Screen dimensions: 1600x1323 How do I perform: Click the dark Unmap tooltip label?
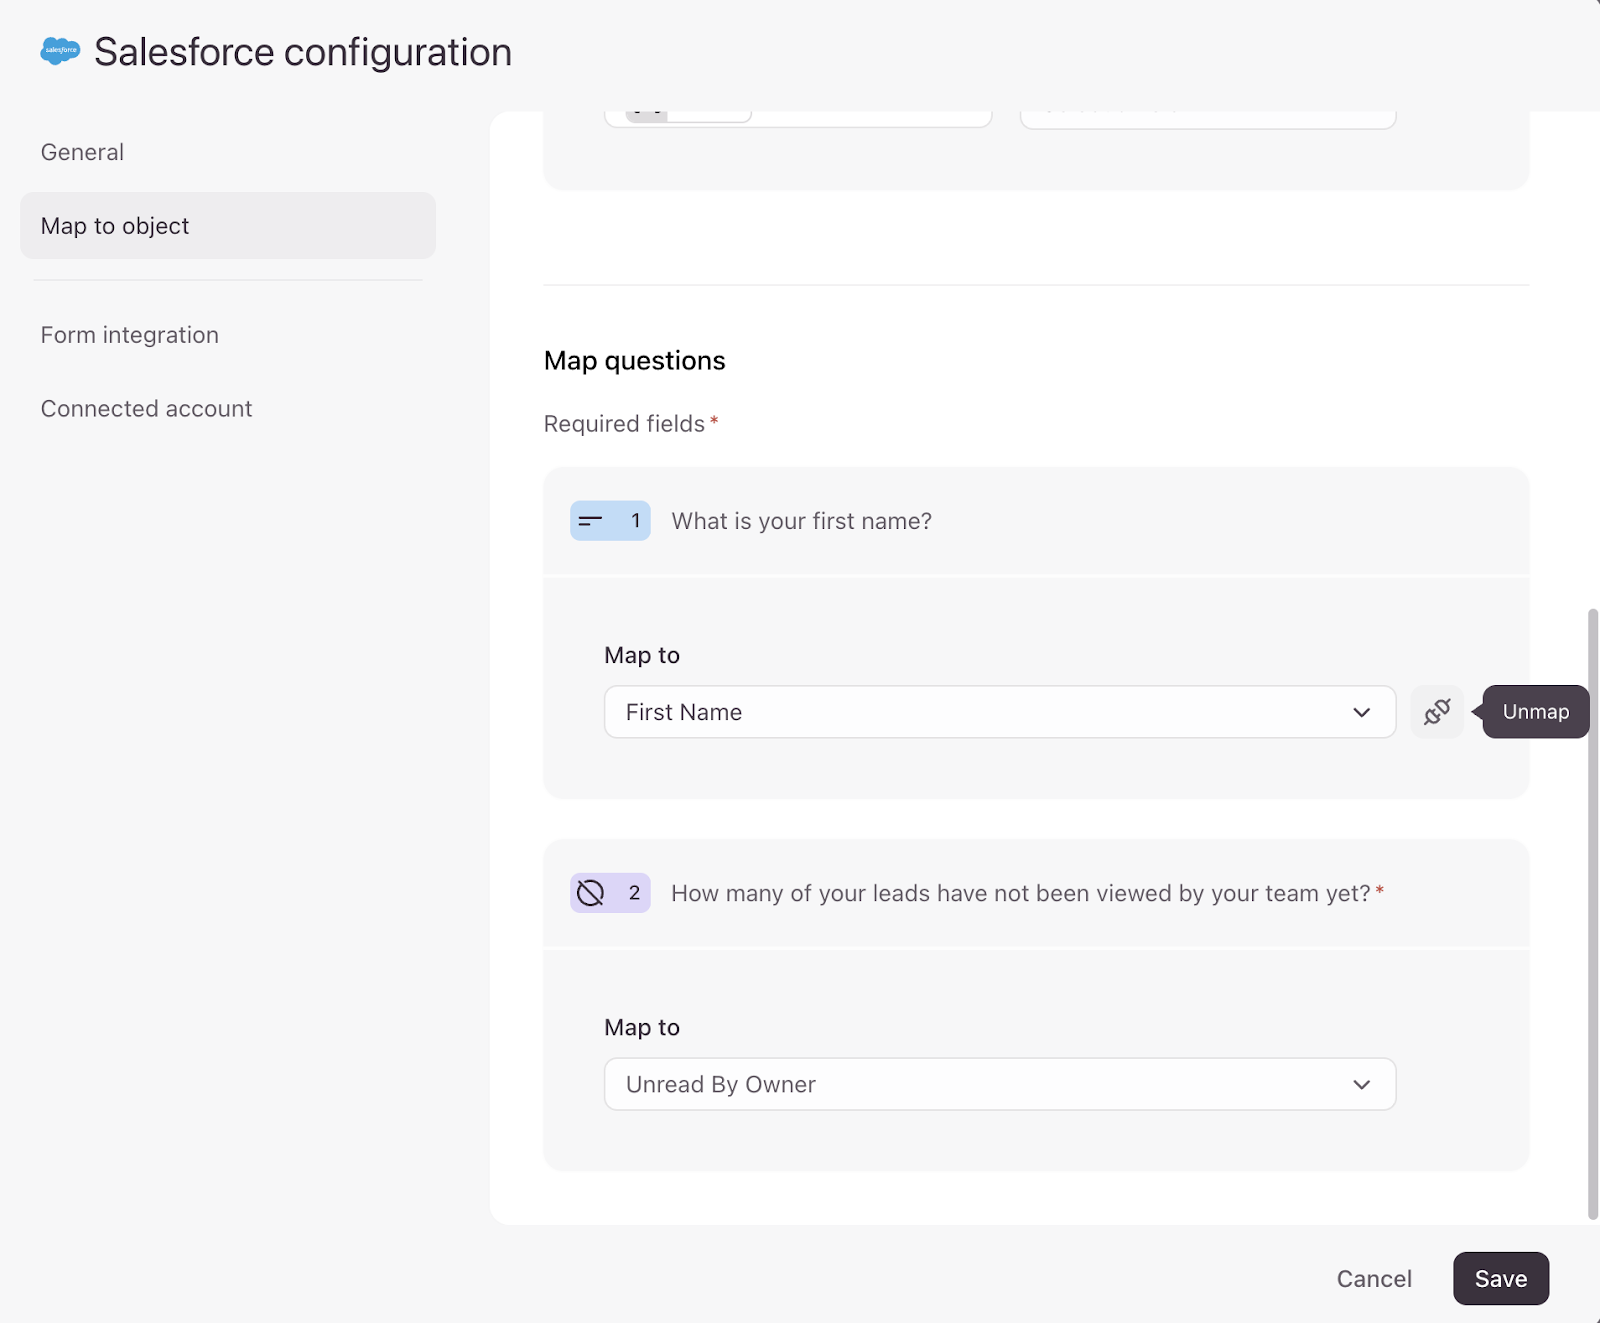click(x=1535, y=712)
